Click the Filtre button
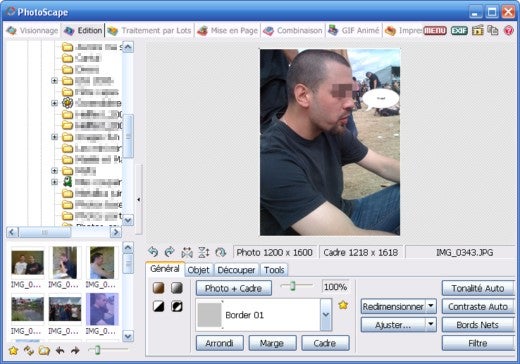Image resolution: width=520 pixels, height=364 pixels. (x=478, y=343)
